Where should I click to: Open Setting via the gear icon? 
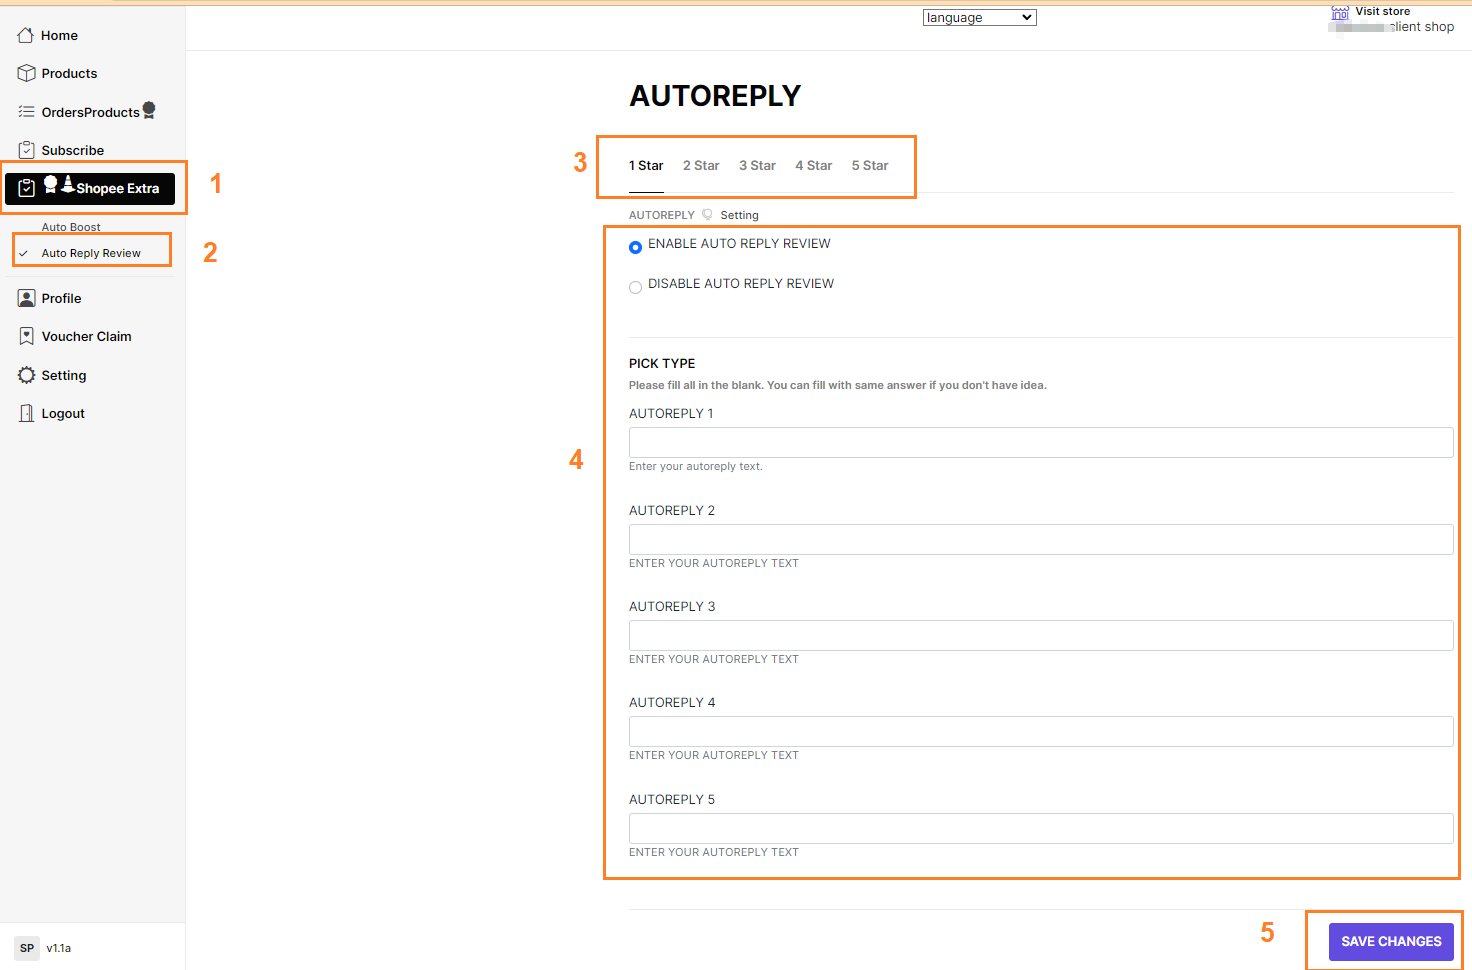26,375
